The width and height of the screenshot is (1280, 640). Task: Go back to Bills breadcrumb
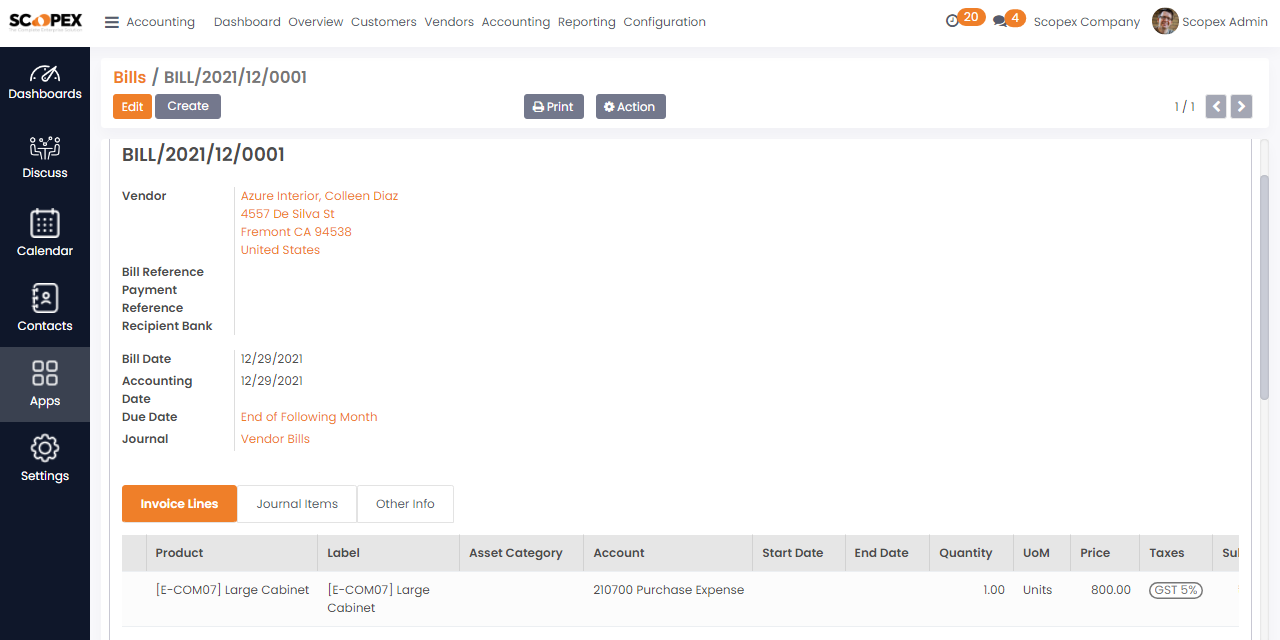click(x=130, y=77)
